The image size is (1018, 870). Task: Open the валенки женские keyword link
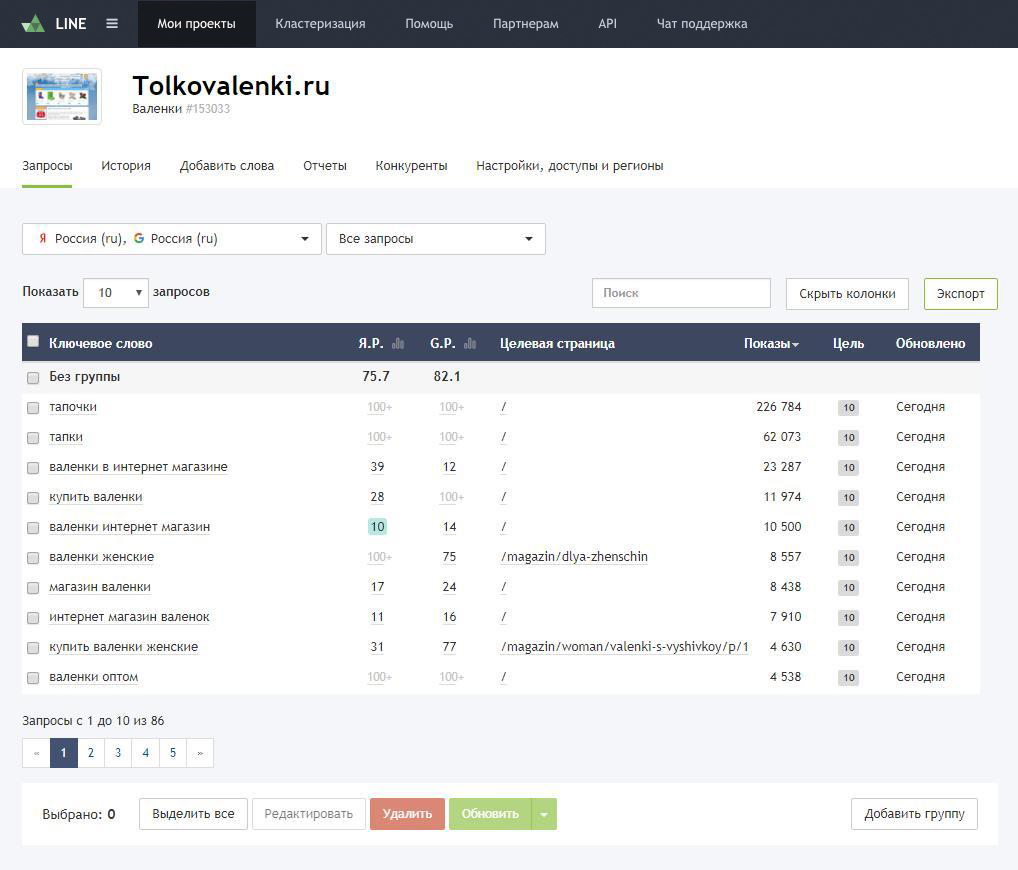point(101,557)
